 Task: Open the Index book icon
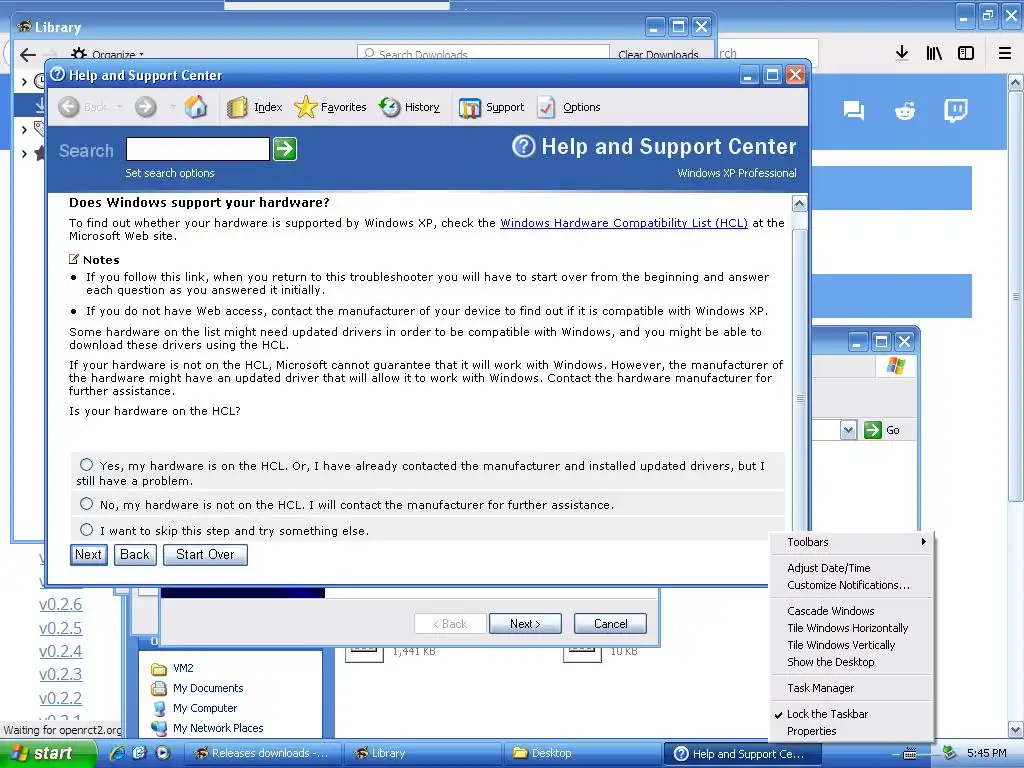click(x=237, y=107)
